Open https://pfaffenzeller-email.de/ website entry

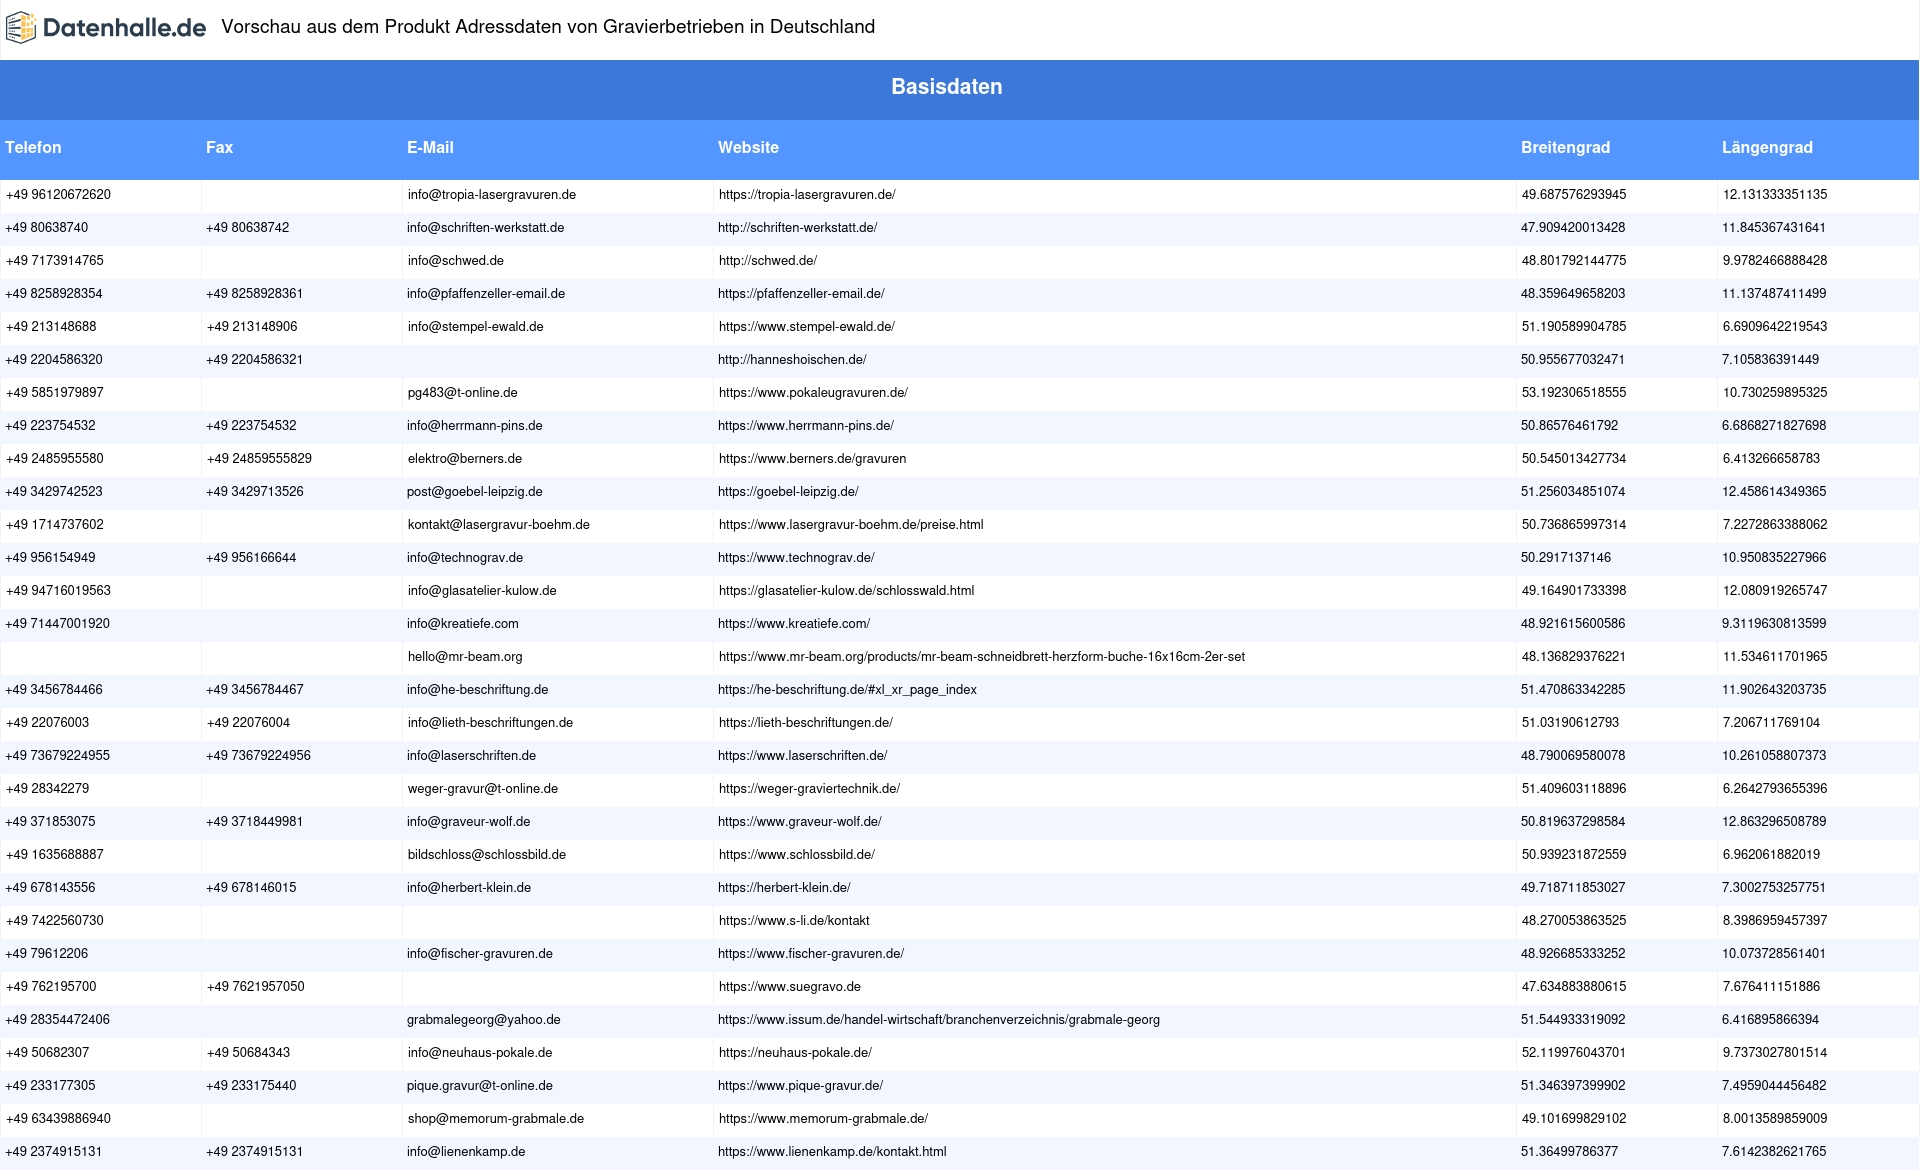pos(801,294)
